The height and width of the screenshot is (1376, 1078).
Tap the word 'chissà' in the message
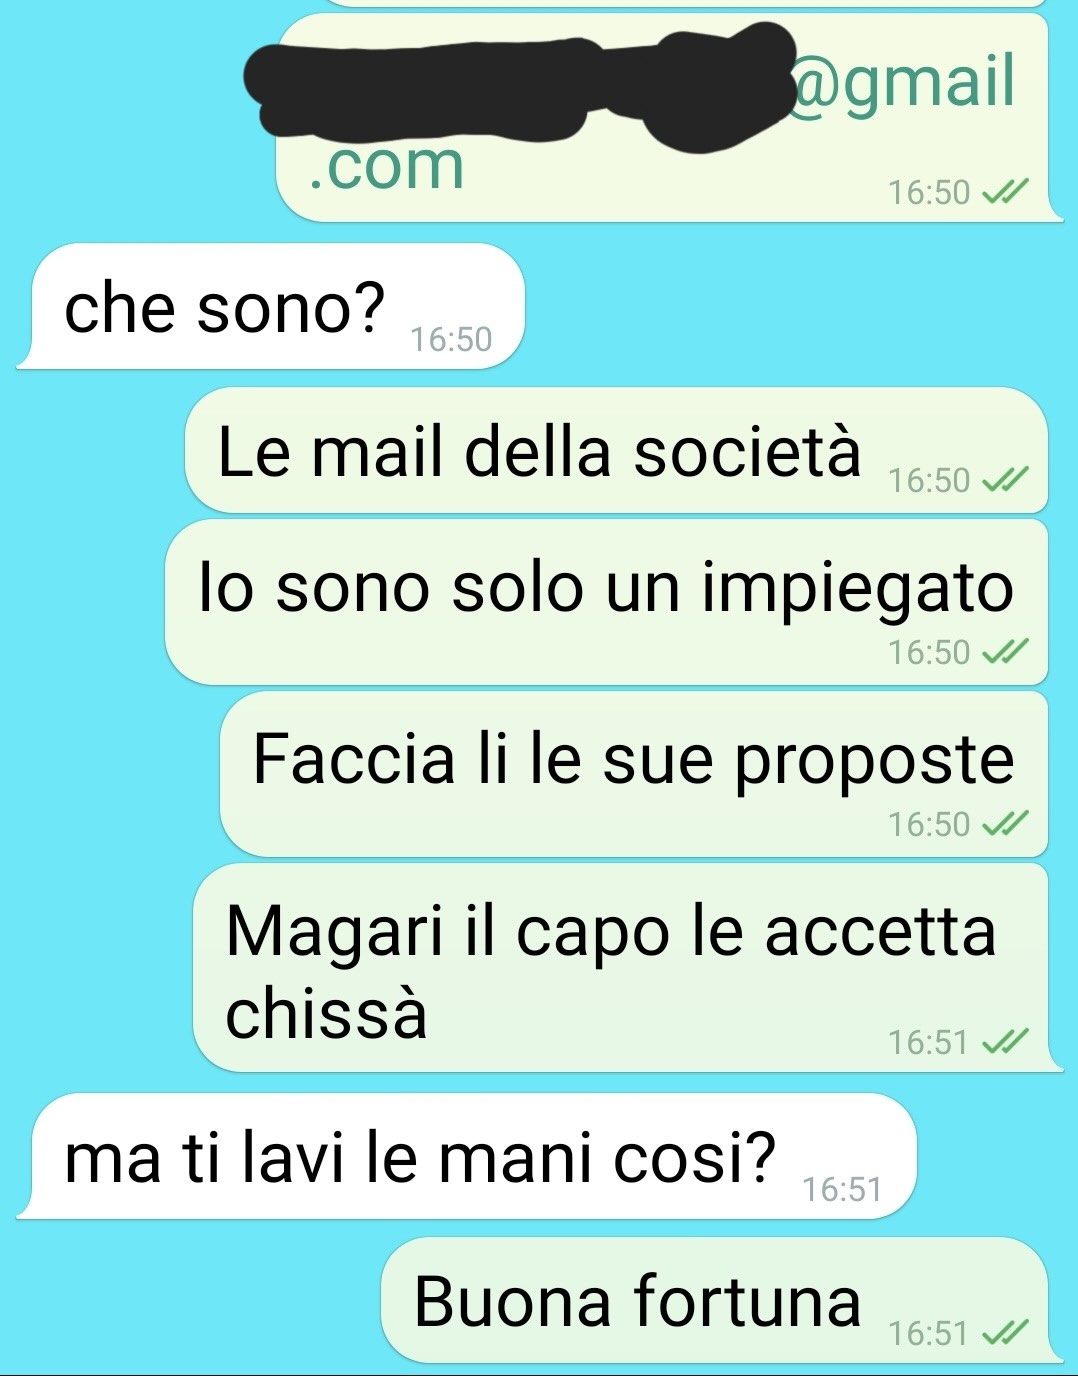pyautogui.click(x=326, y=1013)
